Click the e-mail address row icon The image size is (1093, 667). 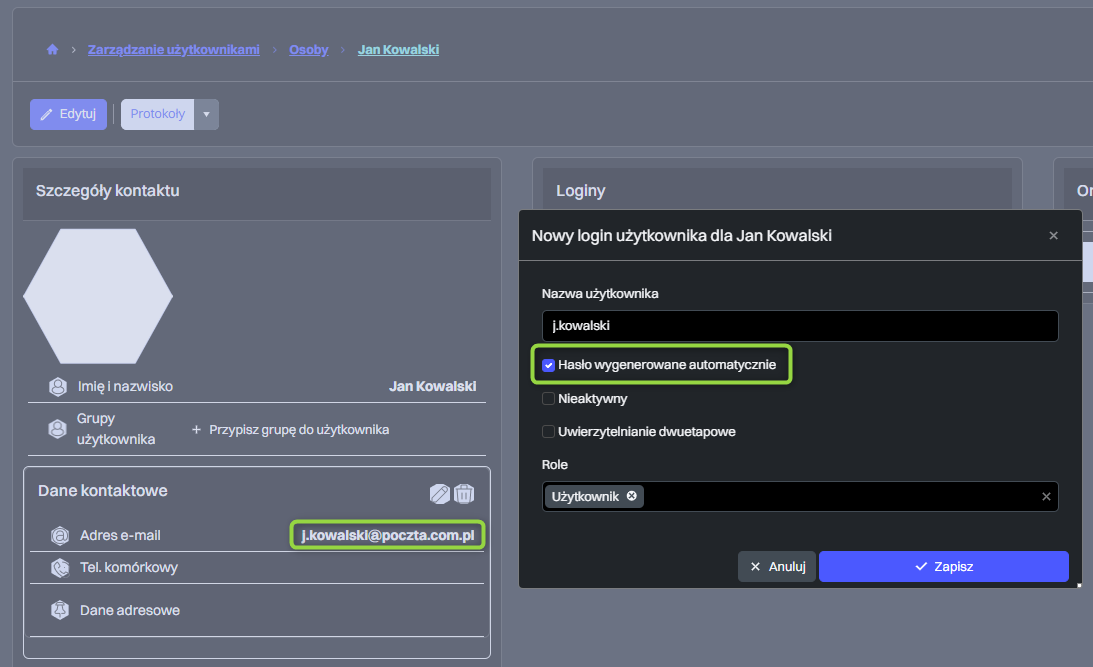(x=59, y=536)
